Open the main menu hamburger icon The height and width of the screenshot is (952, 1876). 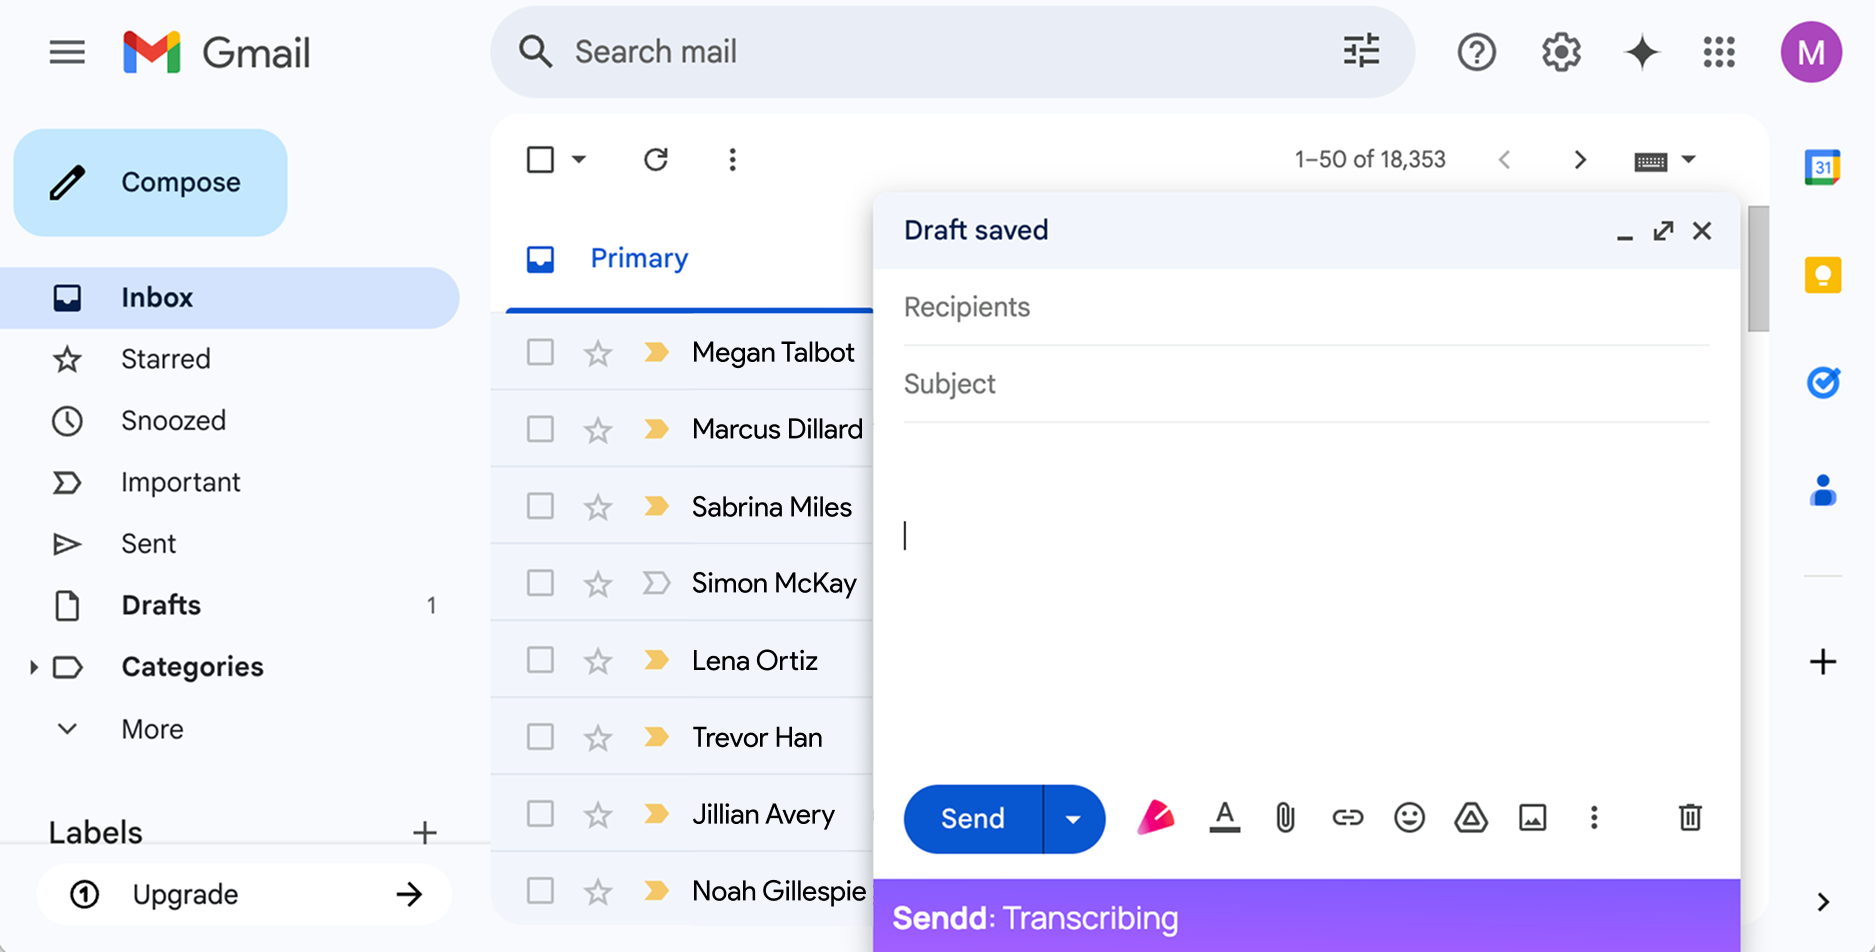click(x=67, y=52)
